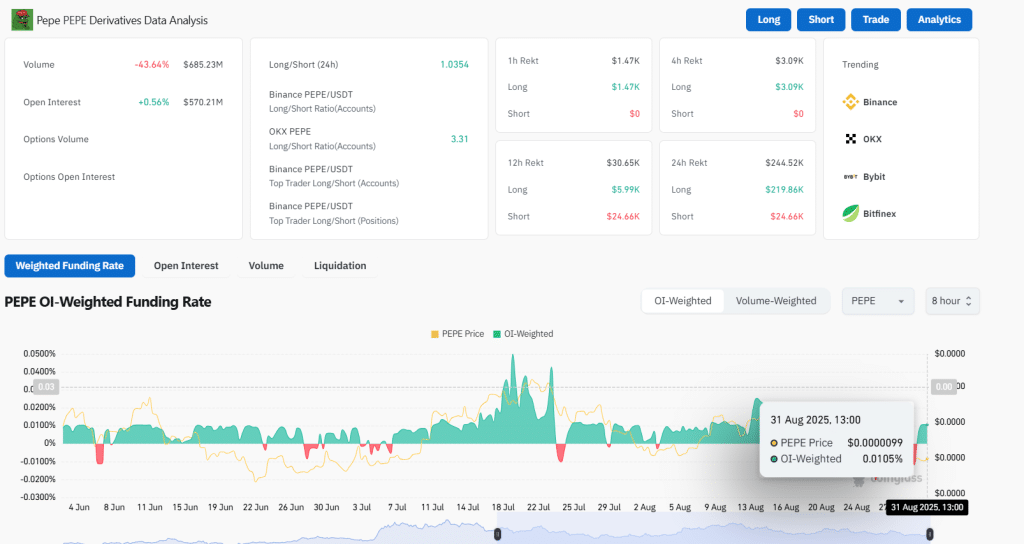
Task: Select the Weighted Funding Rate tab
Action: 70,266
